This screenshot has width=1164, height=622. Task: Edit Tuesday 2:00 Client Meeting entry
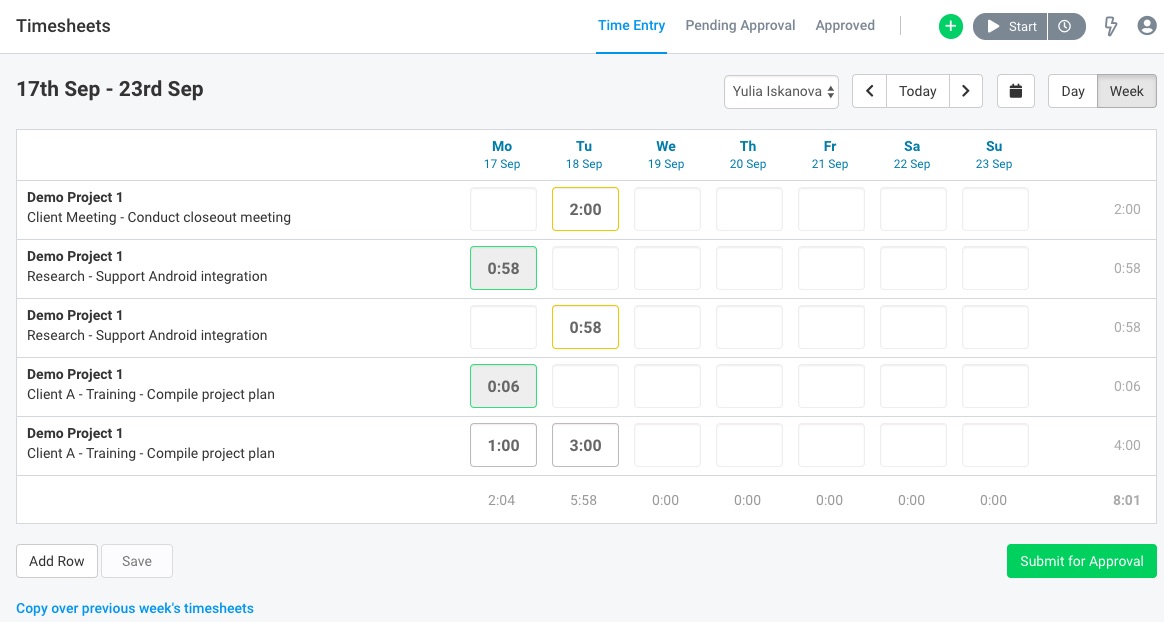coord(585,209)
